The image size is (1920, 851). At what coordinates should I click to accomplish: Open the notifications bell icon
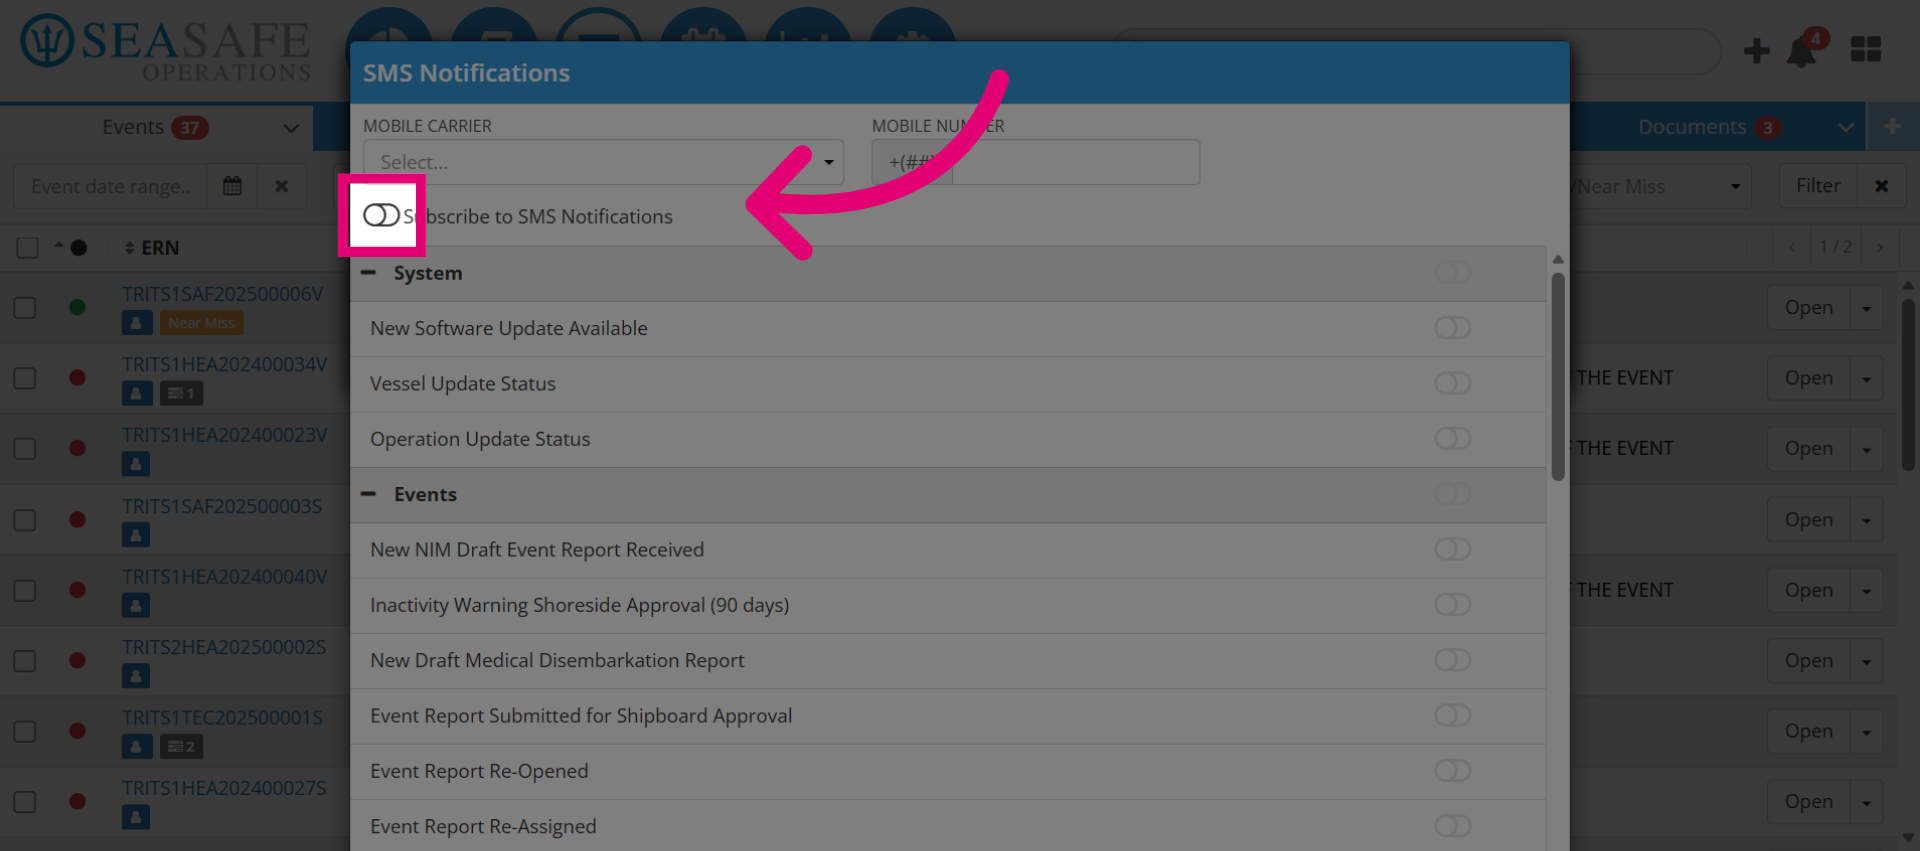pos(1802,52)
